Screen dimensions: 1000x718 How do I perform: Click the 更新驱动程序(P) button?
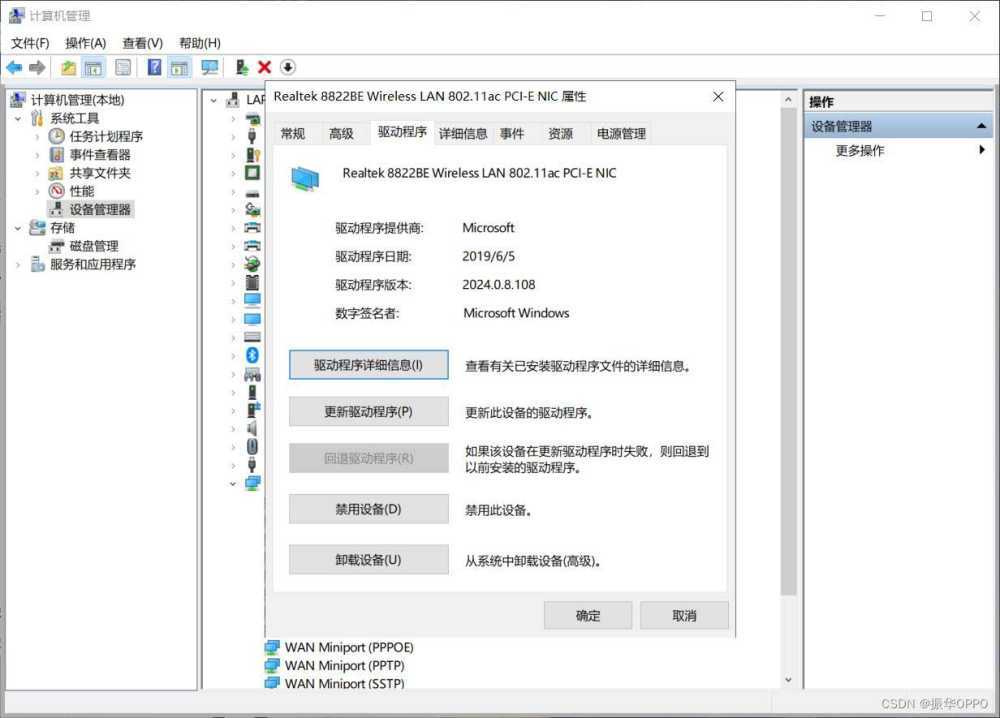[368, 411]
